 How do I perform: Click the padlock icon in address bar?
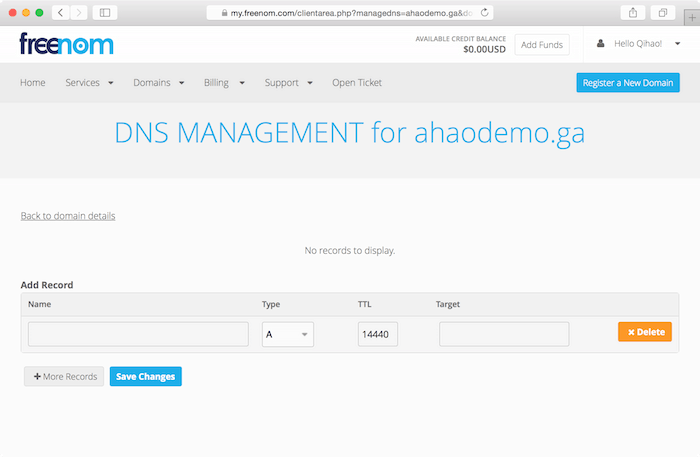pyautogui.click(x=225, y=13)
